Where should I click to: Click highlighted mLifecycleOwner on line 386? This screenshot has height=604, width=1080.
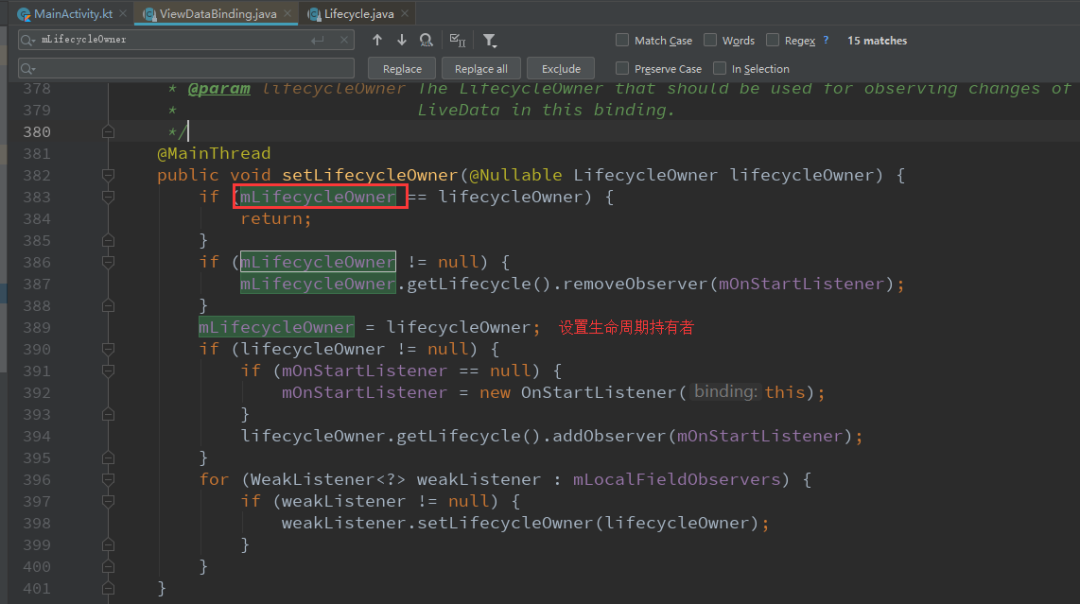(x=318, y=262)
